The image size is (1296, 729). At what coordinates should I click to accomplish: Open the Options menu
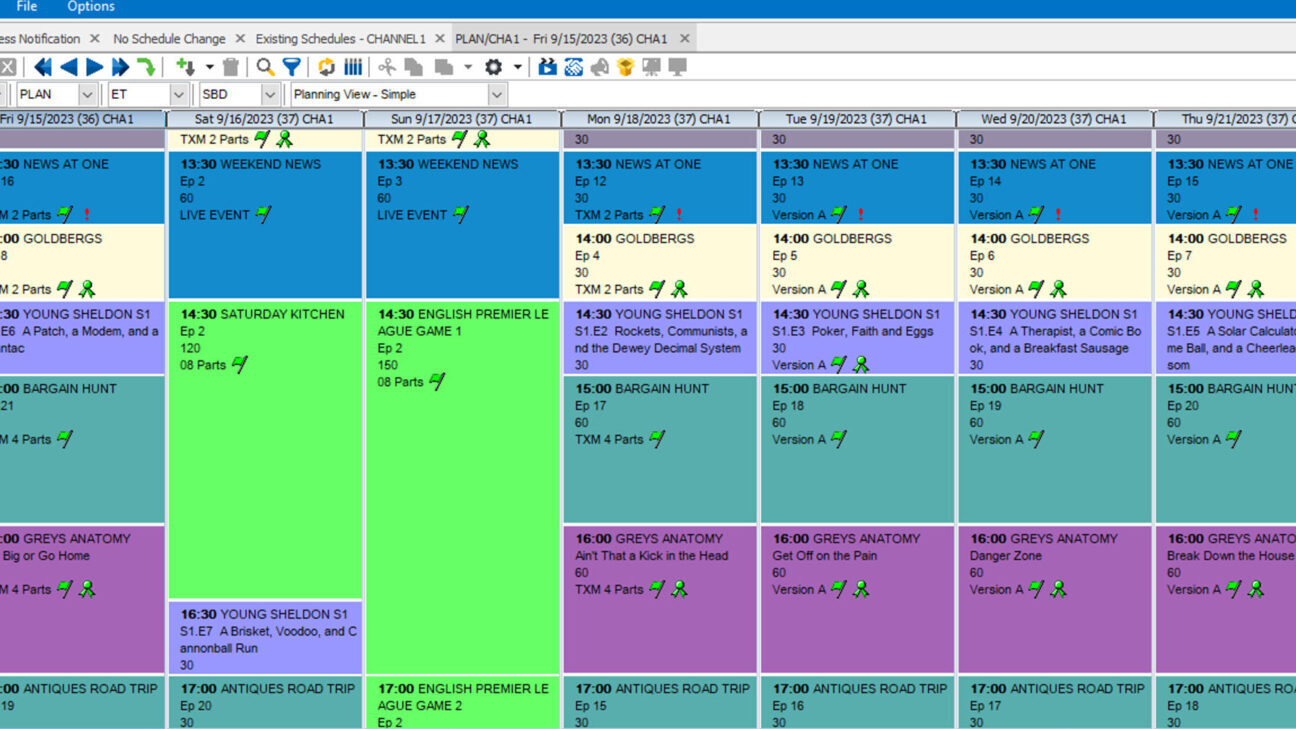[x=91, y=7]
